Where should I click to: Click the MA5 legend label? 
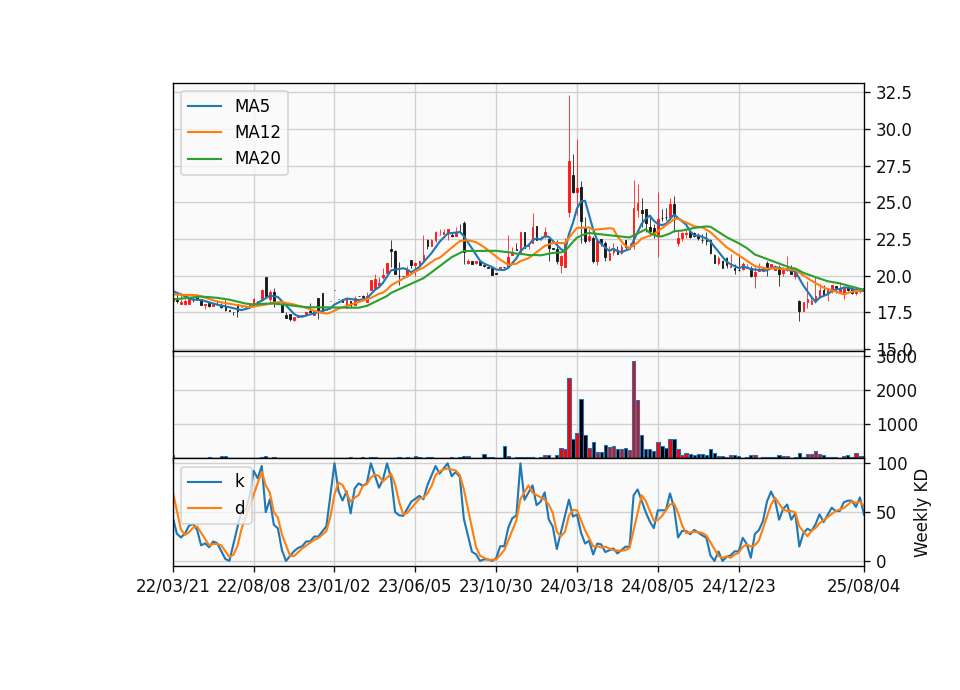tap(252, 106)
